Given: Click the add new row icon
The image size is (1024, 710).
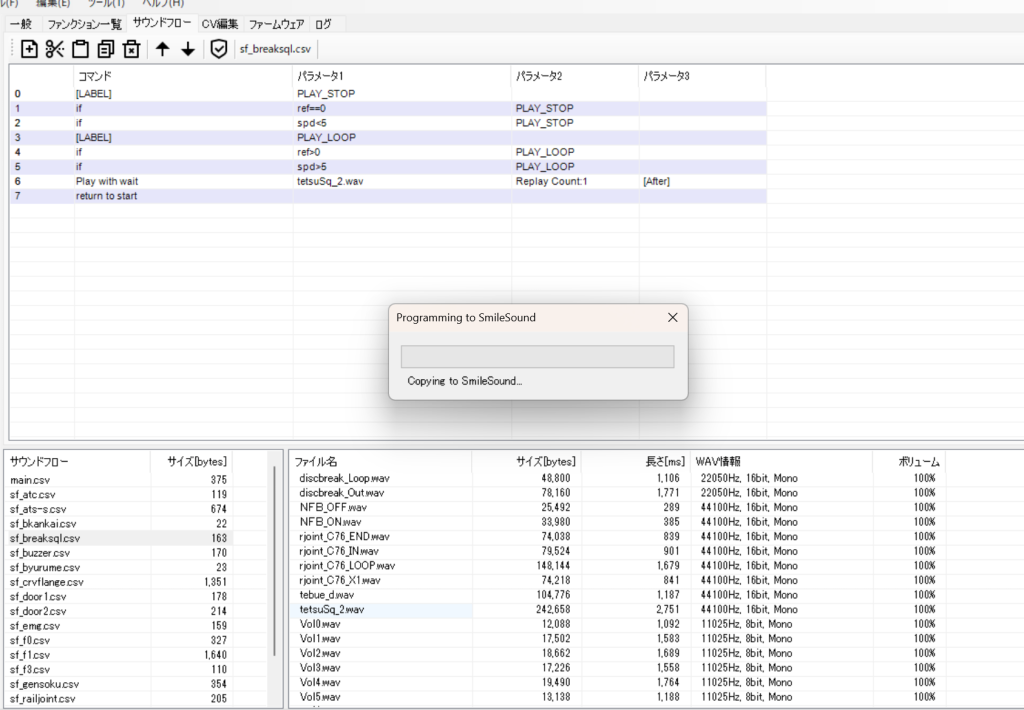Looking at the screenshot, I should [x=29, y=49].
